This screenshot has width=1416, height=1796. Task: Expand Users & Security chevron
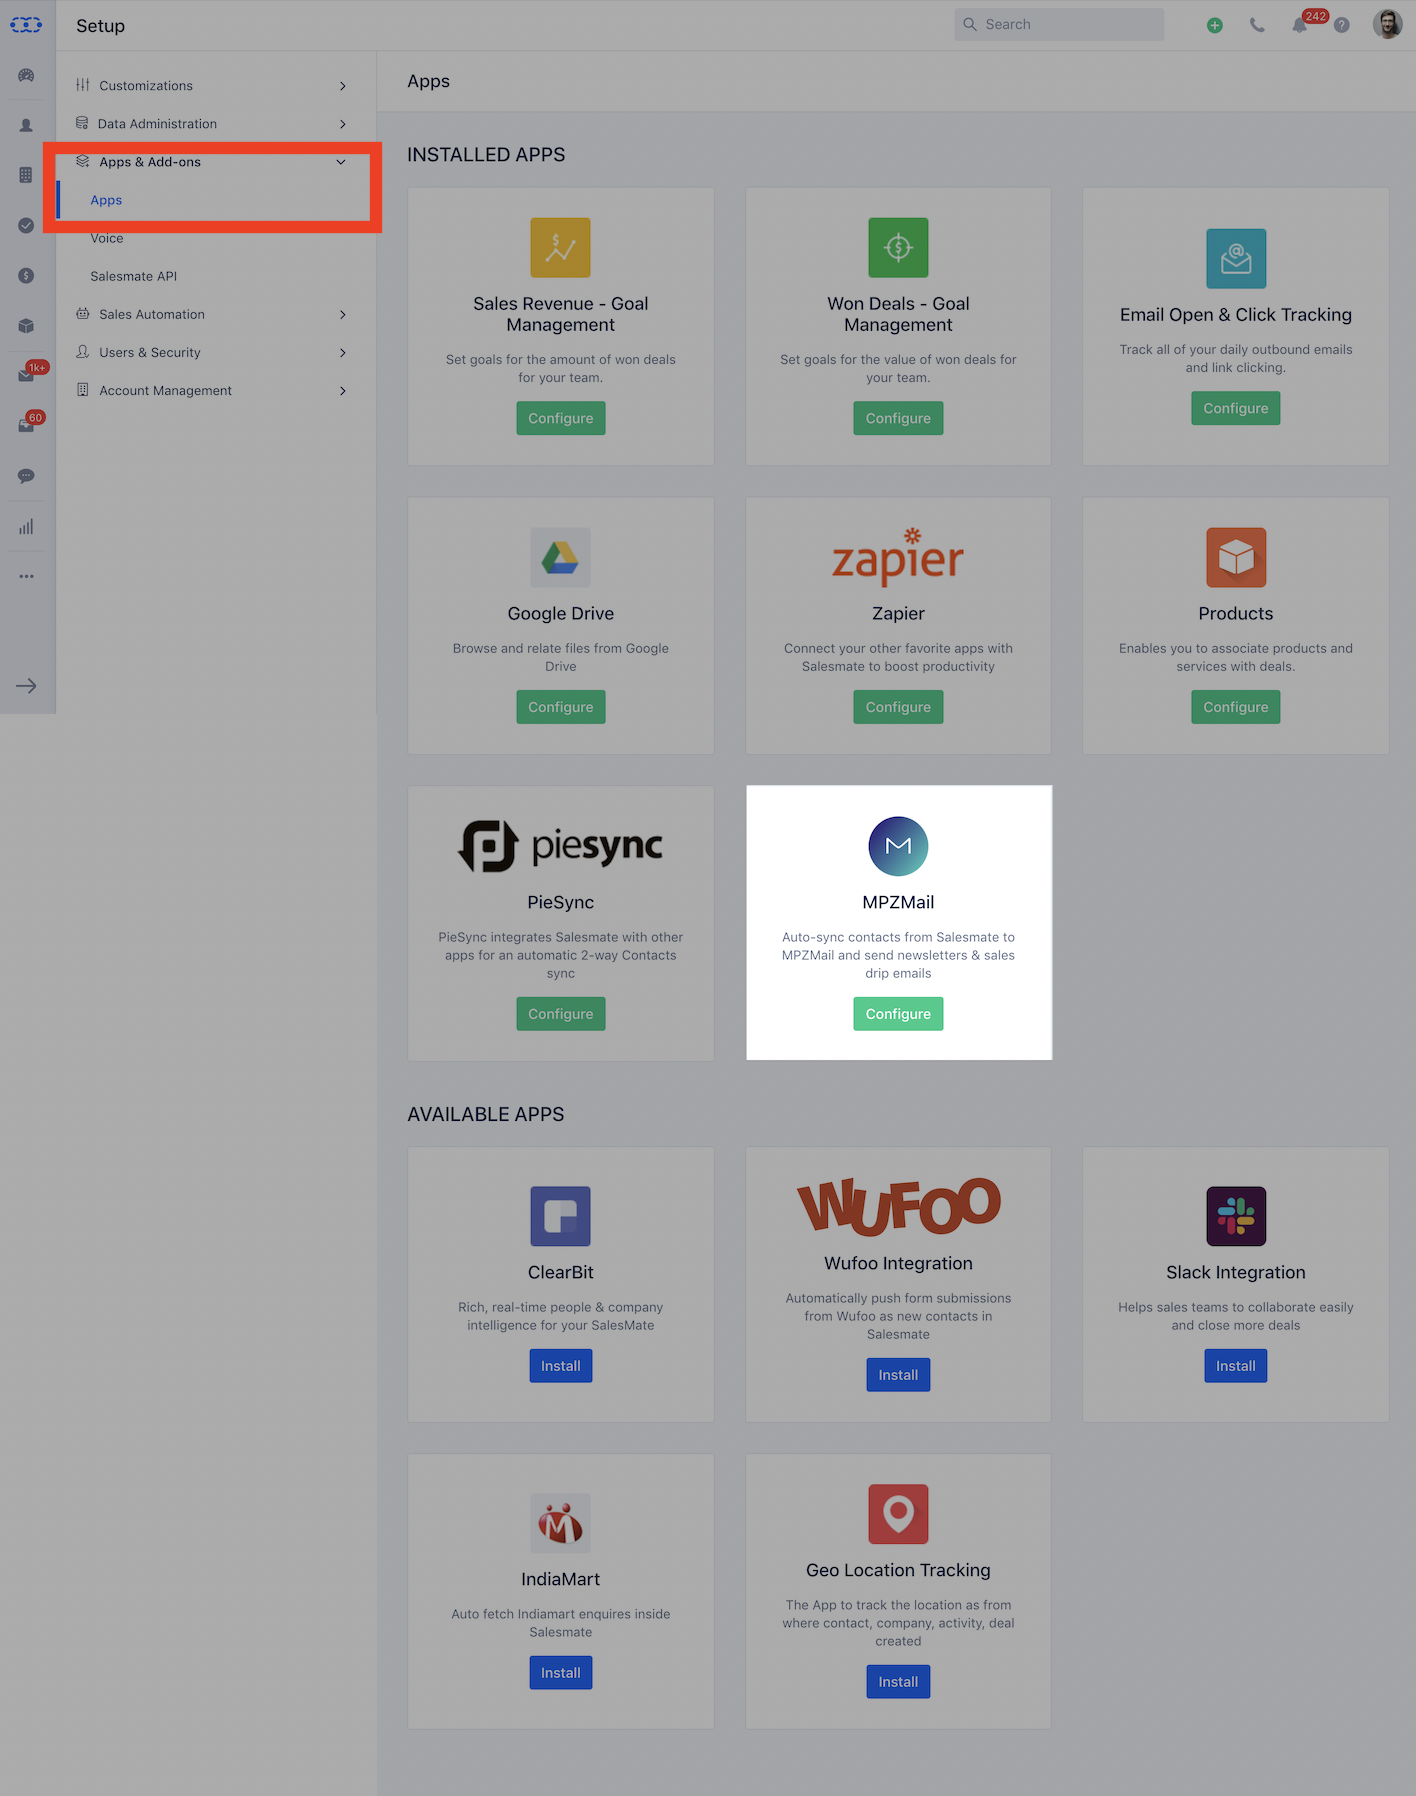click(342, 353)
